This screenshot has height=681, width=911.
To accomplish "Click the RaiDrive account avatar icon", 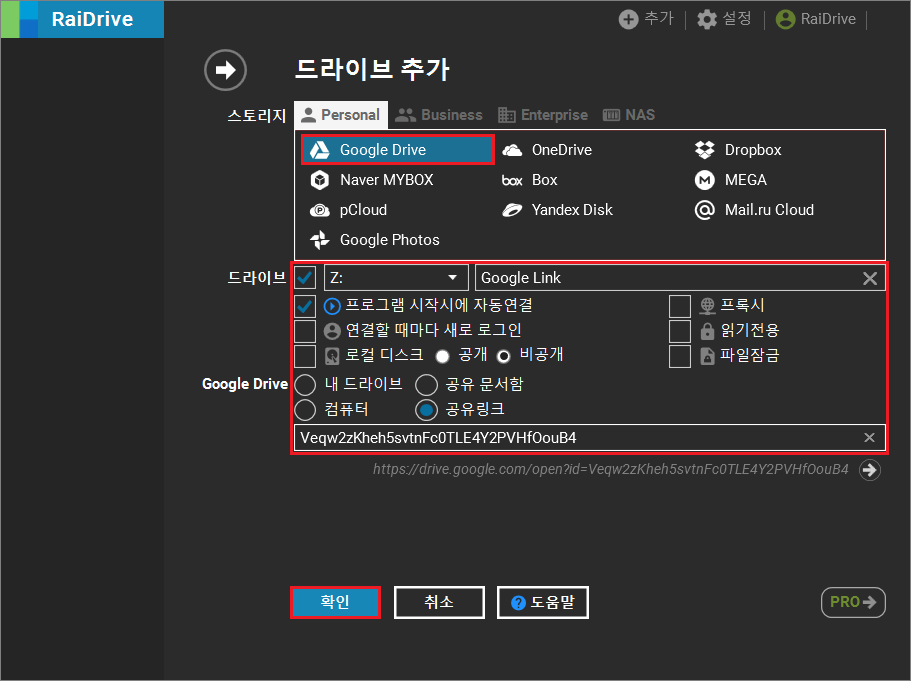I will point(785,19).
